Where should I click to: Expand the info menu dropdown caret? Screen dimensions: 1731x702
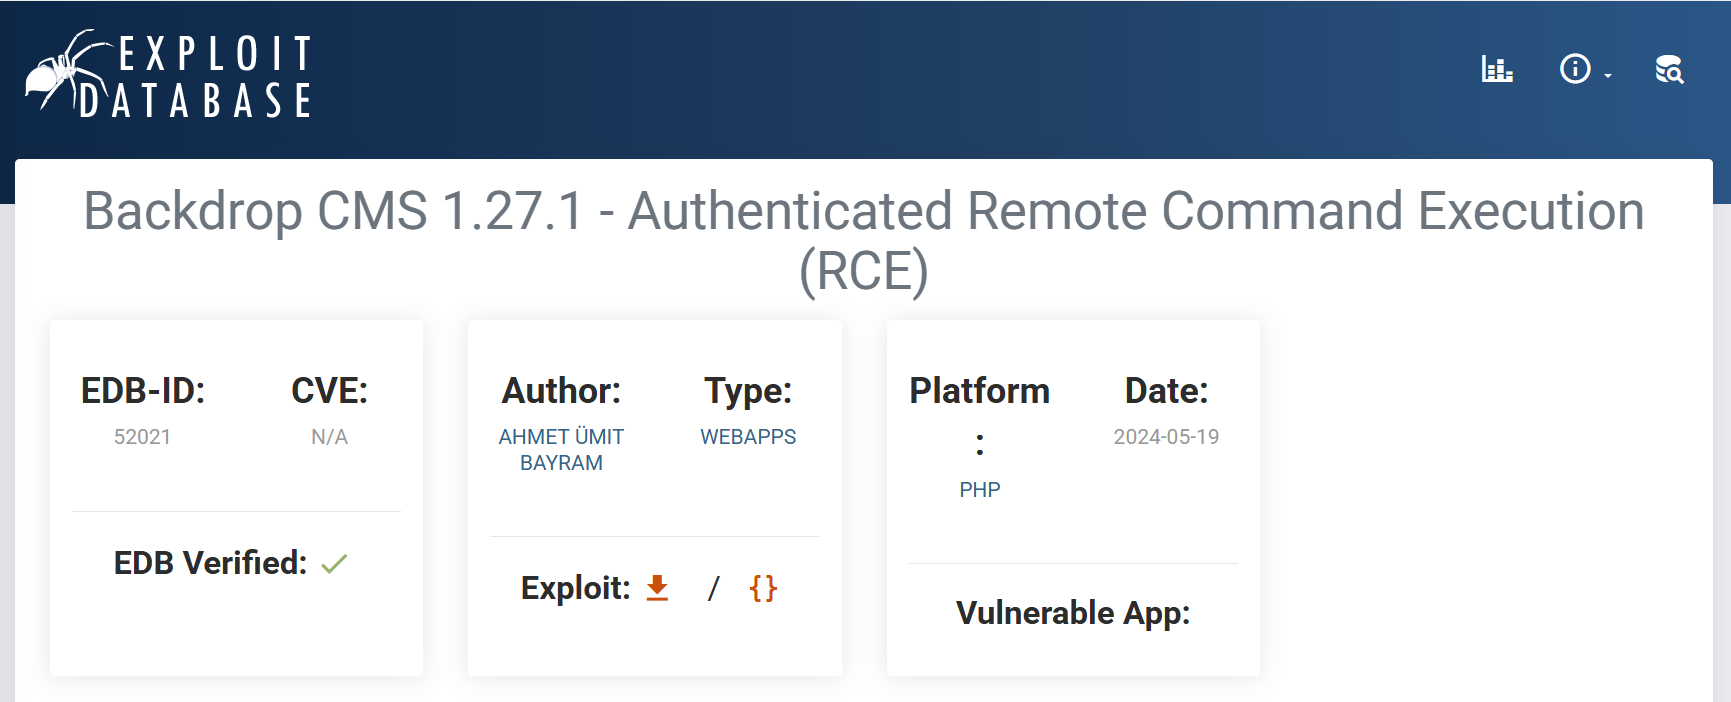coord(1608,76)
